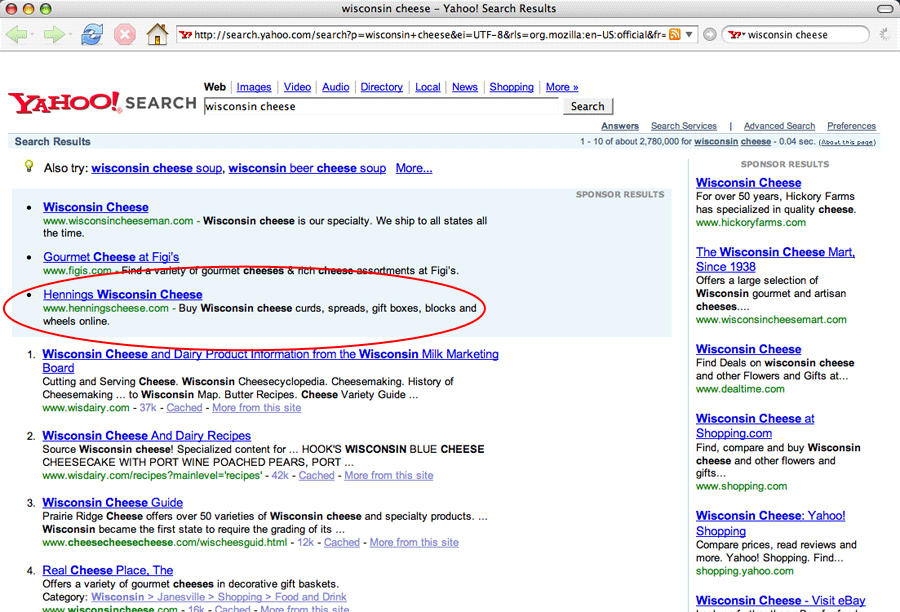Click More from this site for cheesecheesecheese.com

tap(414, 543)
